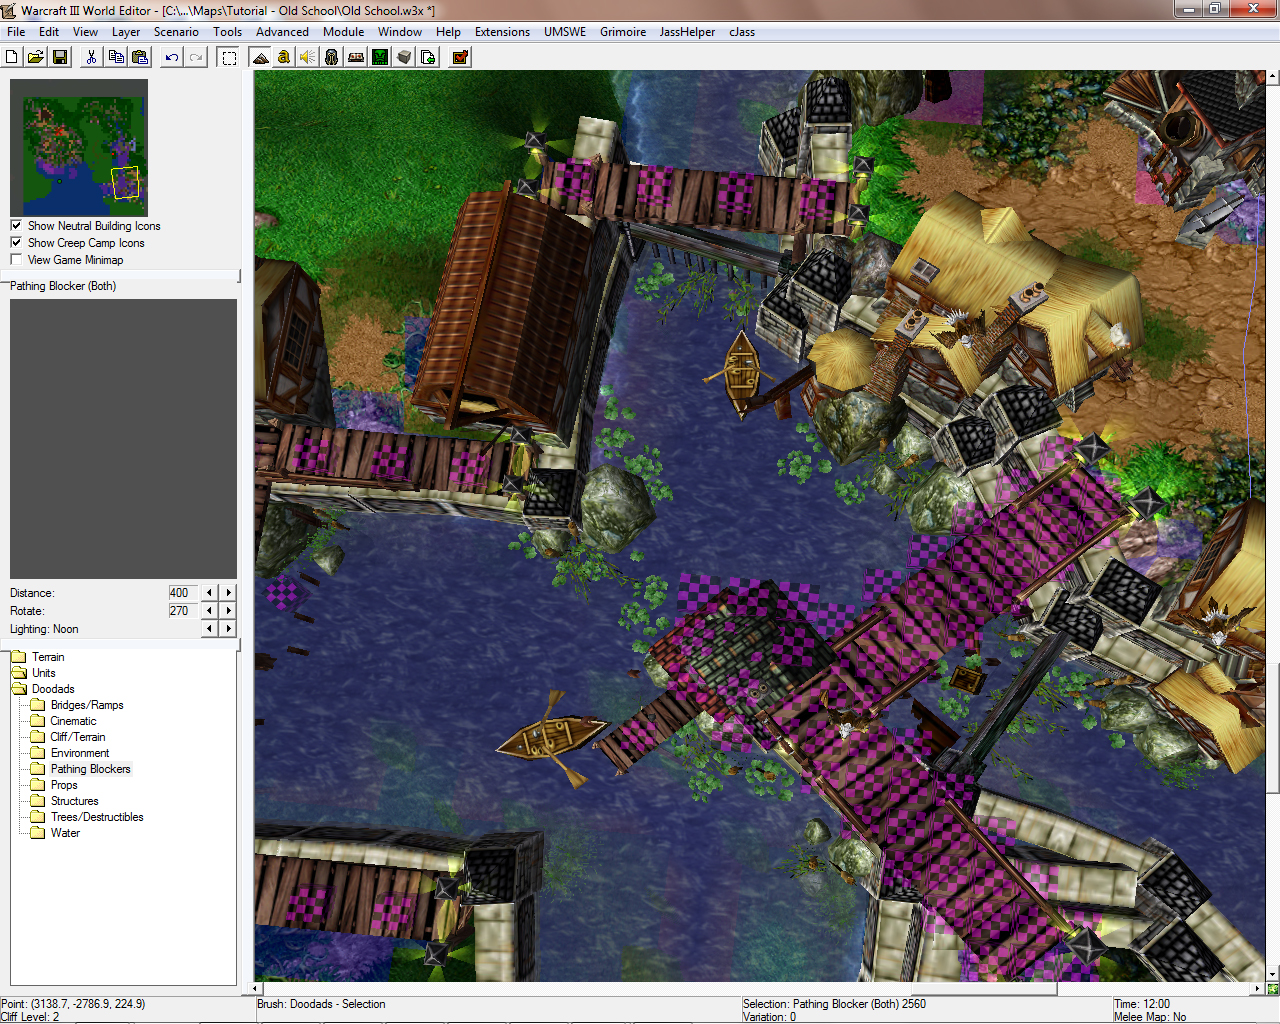
Task: Open the Tools menu
Action: tap(228, 32)
